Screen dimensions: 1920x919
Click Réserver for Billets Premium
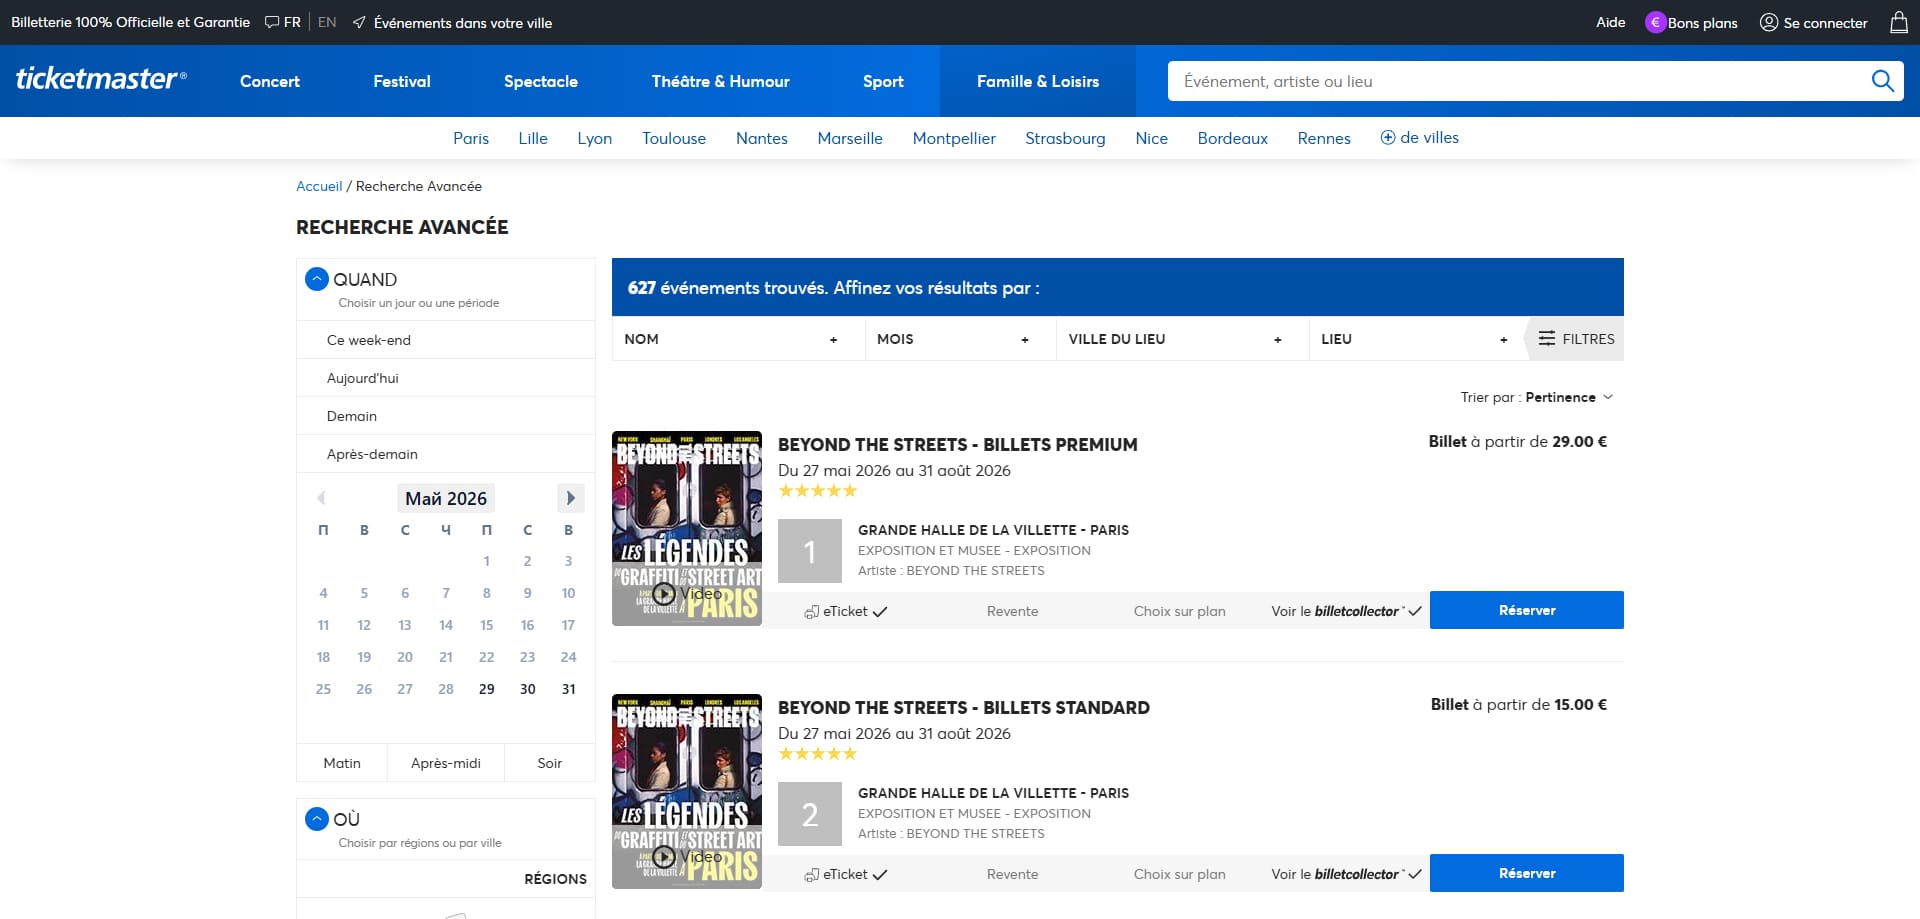(x=1527, y=610)
